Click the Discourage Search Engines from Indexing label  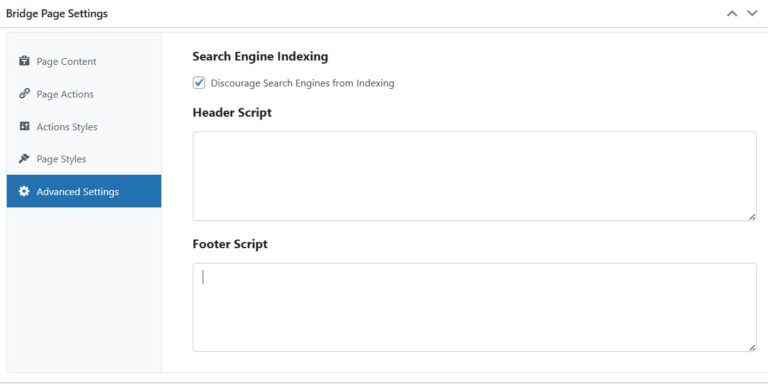pos(302,83)
